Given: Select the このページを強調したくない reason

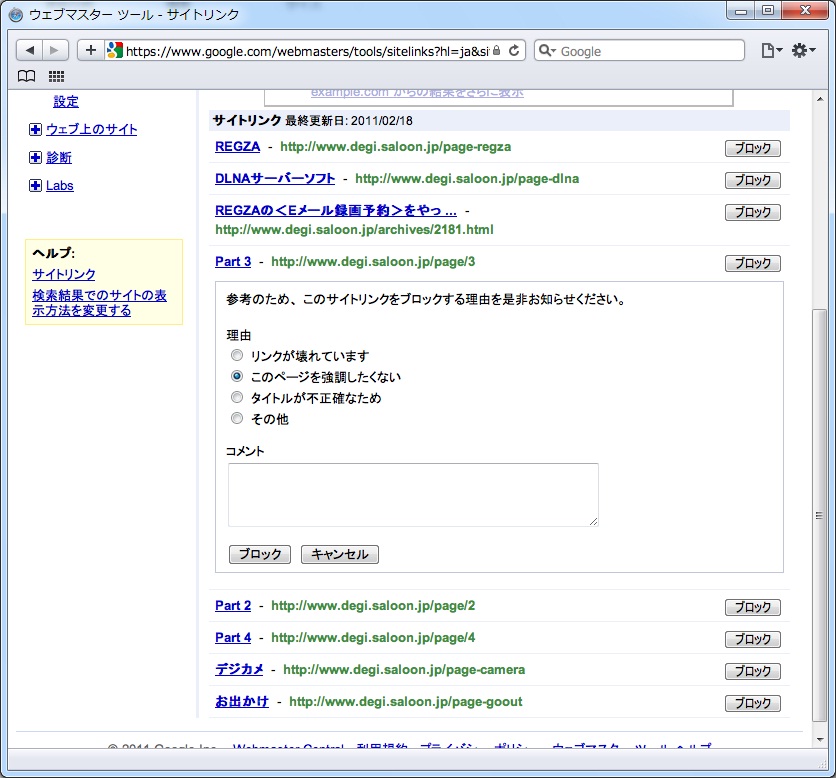Looking at the screenshot, I should pos(237,376).
